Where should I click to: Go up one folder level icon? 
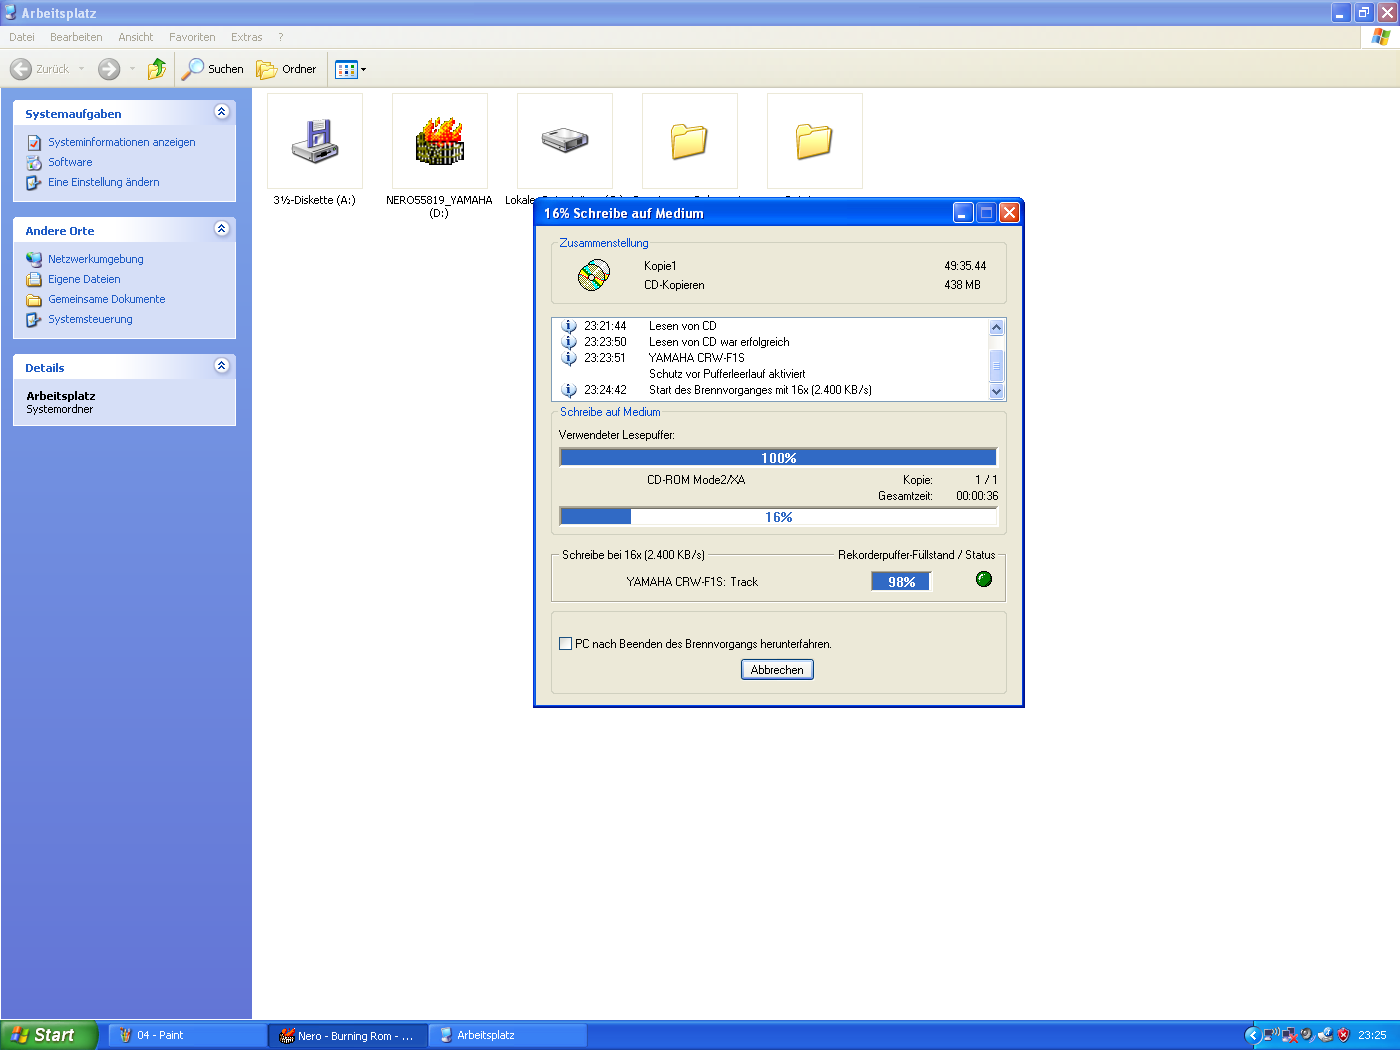click(x=157, y=69)
